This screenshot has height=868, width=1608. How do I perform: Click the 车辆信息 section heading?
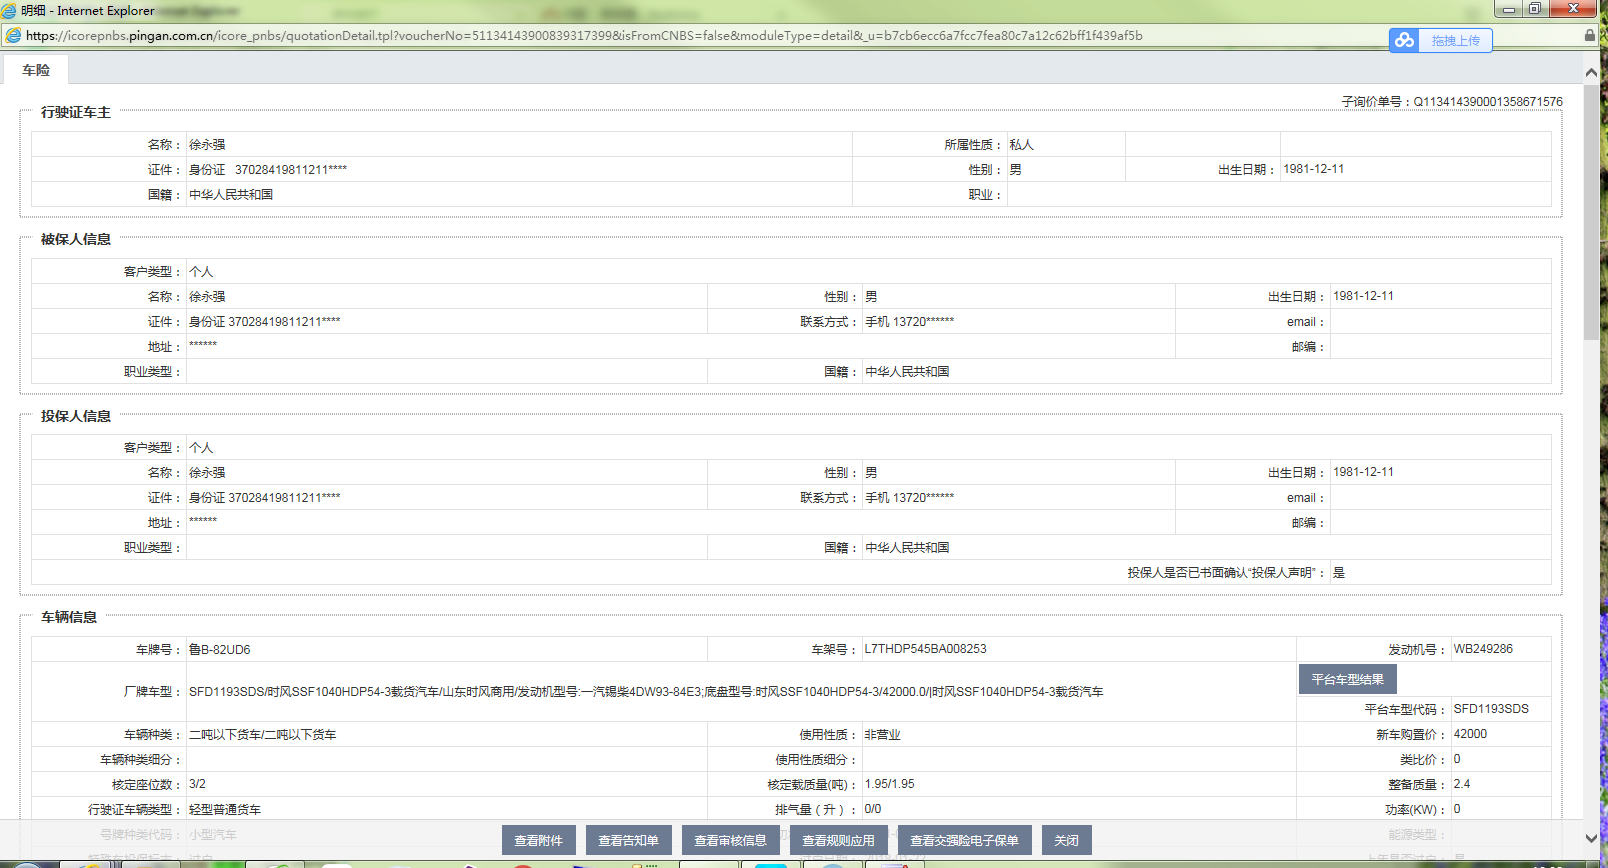coord(69,617)
